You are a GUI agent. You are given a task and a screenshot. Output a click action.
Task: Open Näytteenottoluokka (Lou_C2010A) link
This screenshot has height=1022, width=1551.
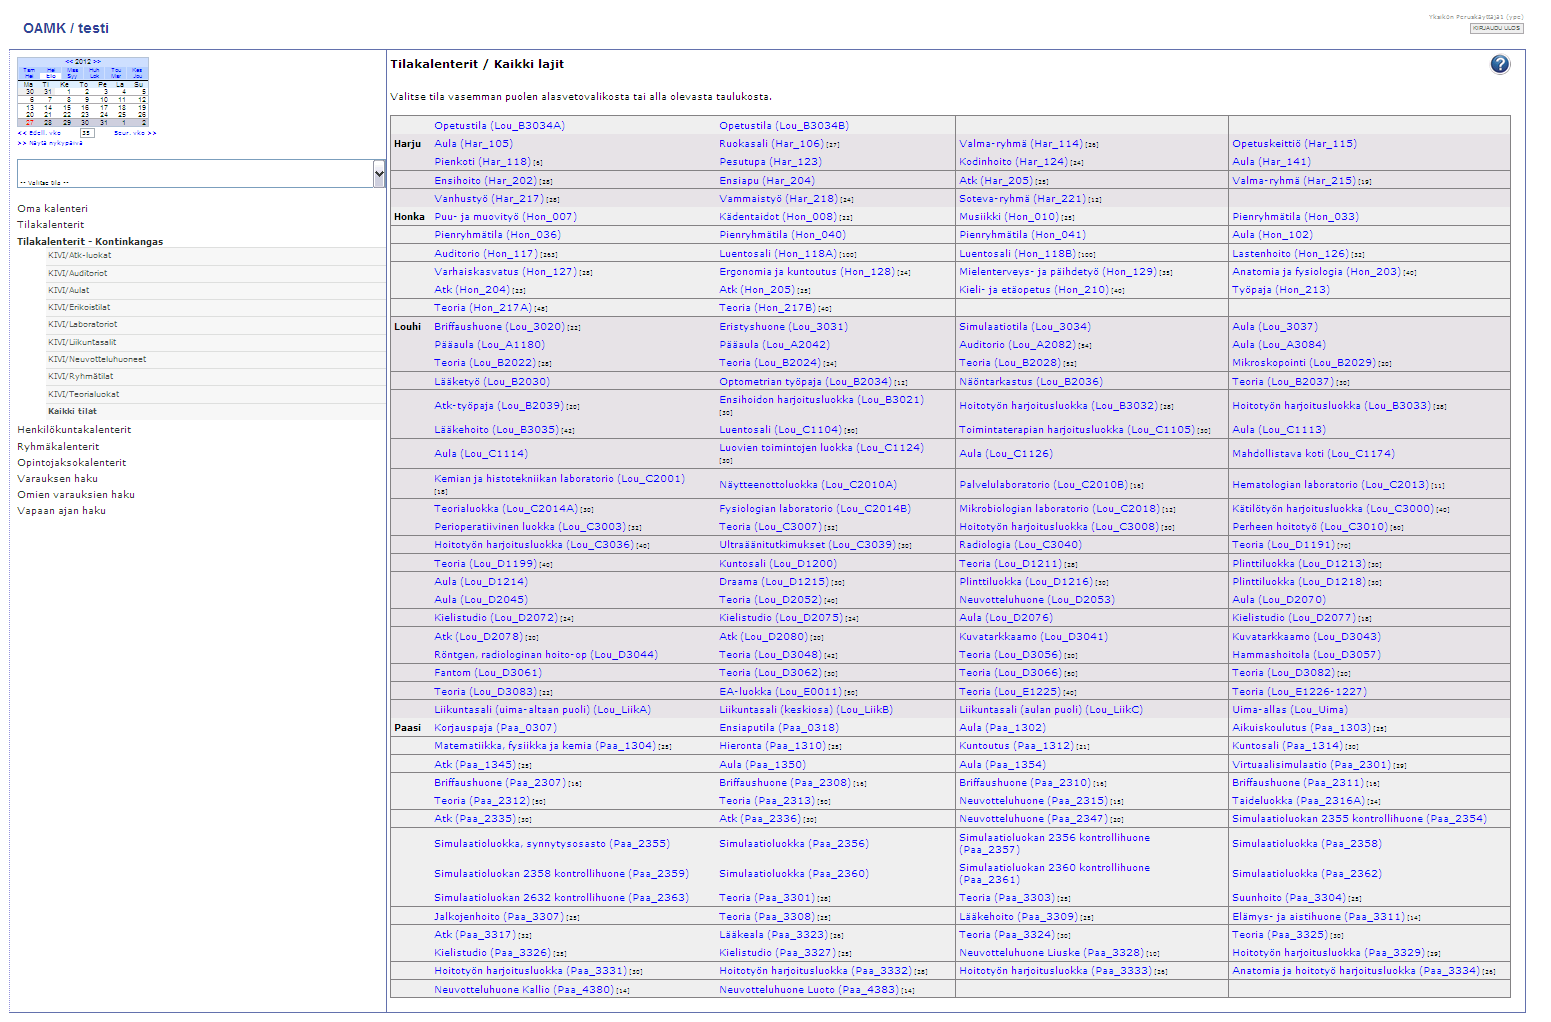pyautogui.click(x=808, y=485)
